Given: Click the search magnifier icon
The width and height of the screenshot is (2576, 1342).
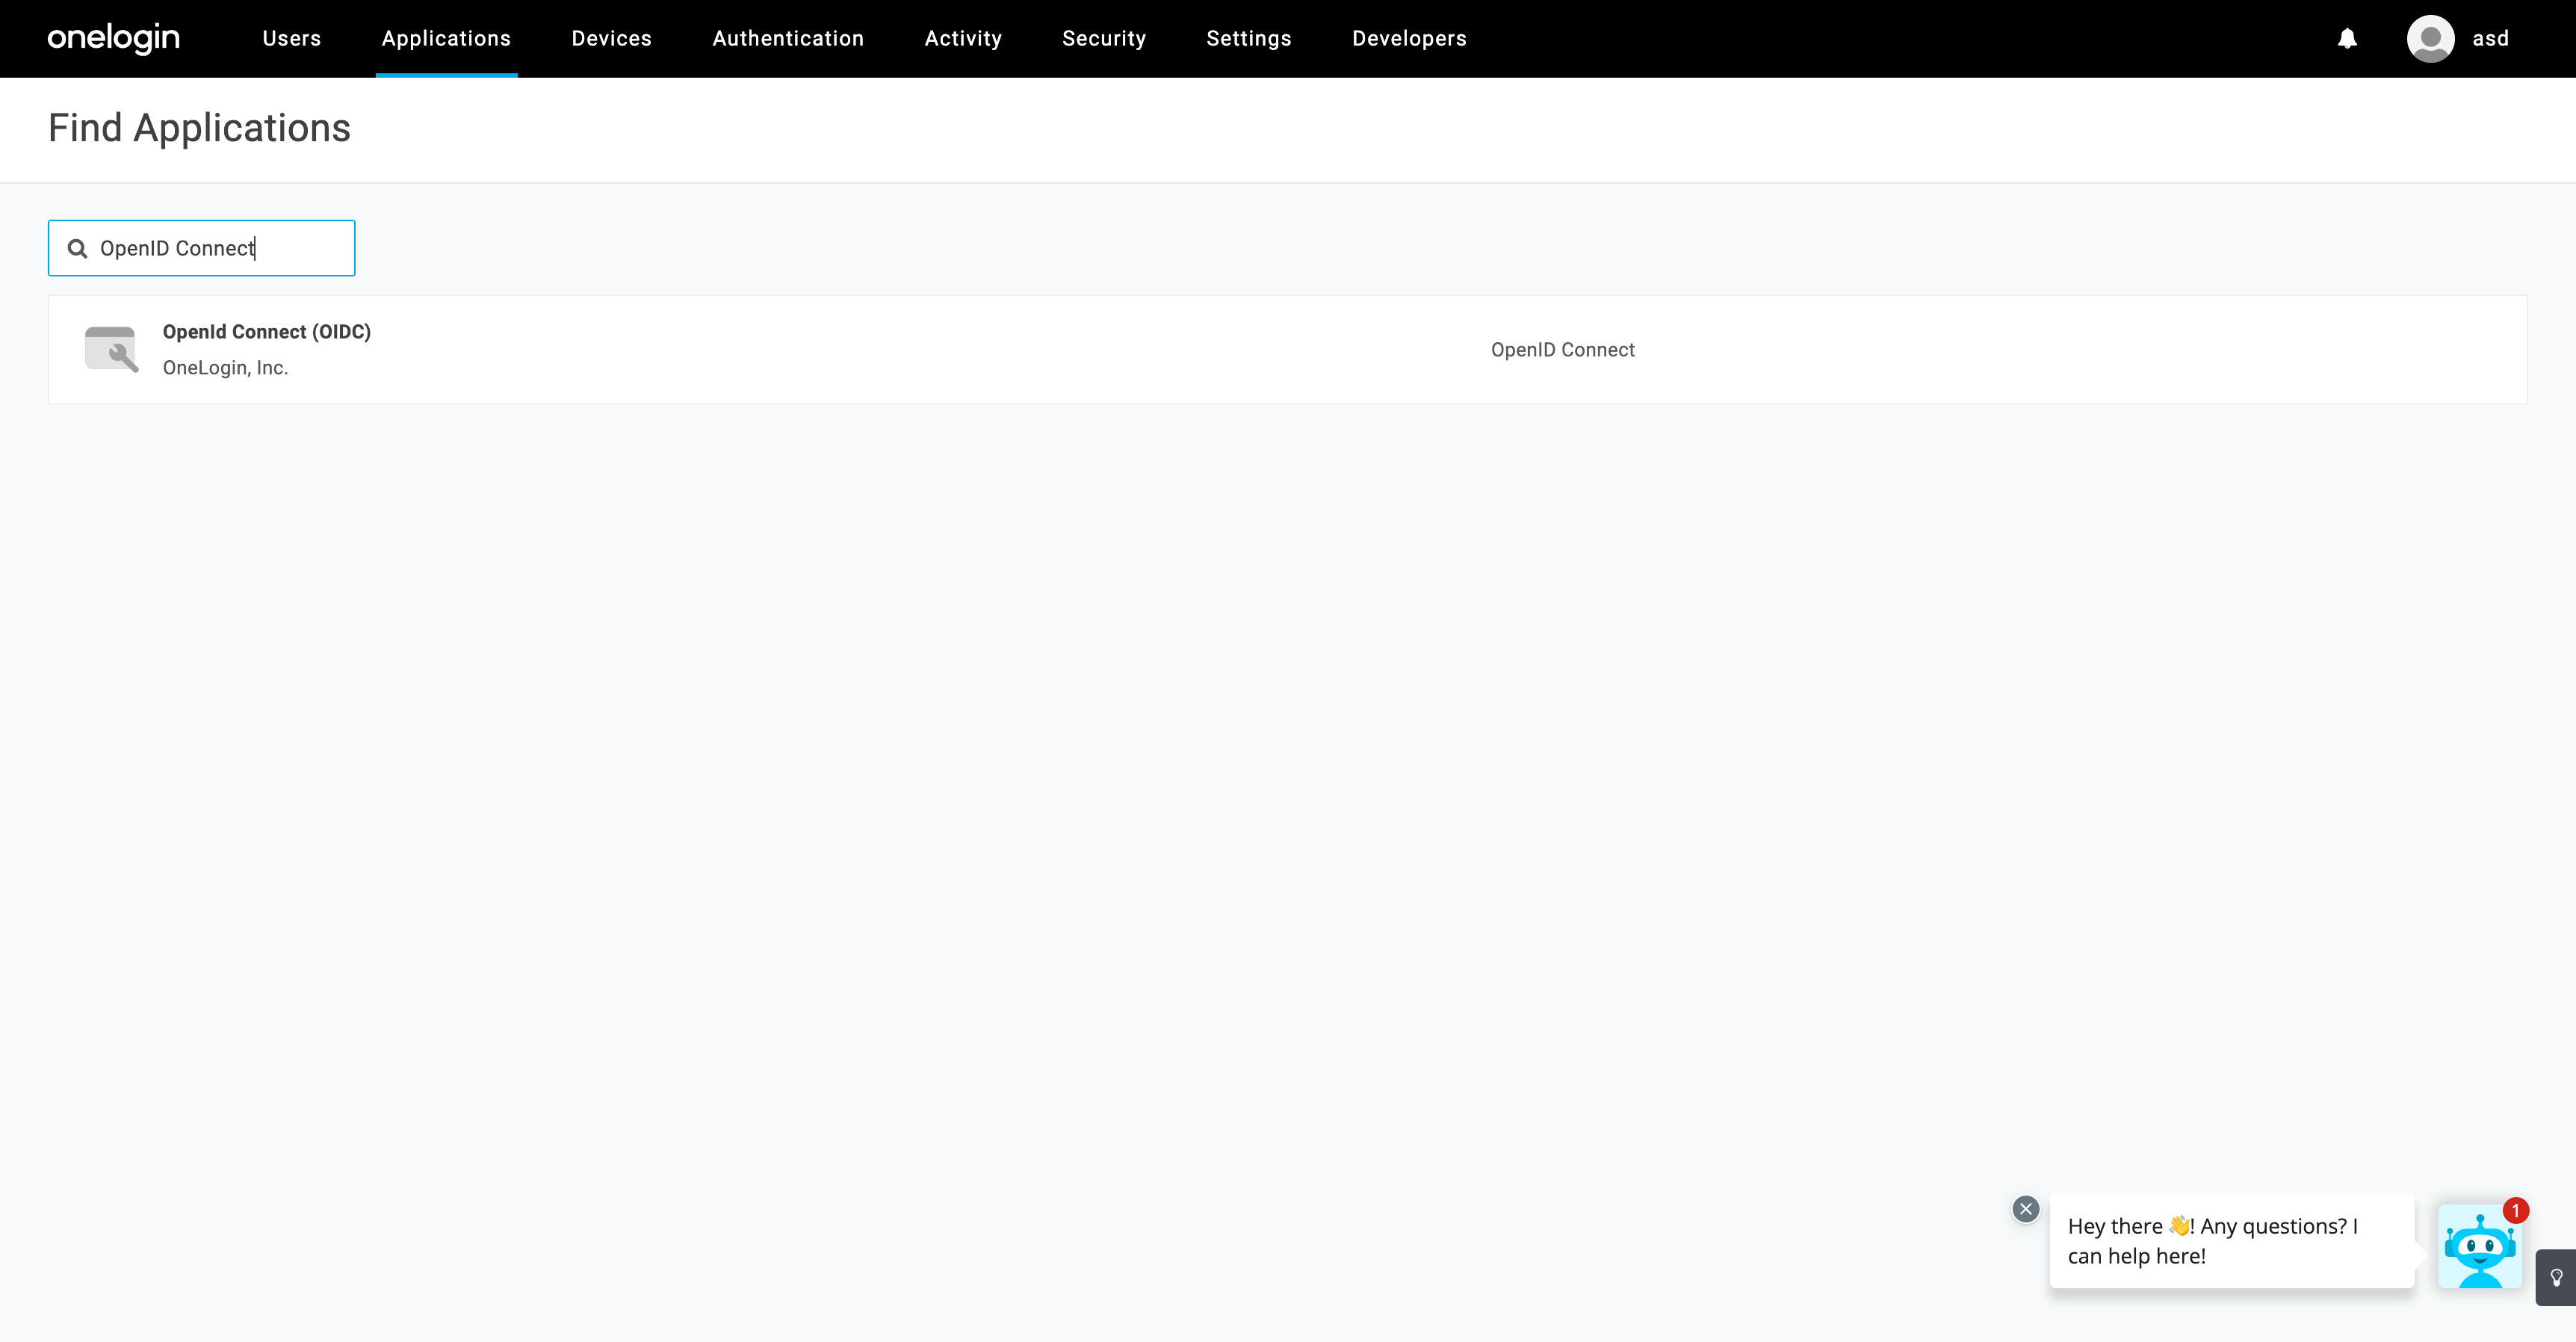Looking at the screenshot, I should (77, 248).
